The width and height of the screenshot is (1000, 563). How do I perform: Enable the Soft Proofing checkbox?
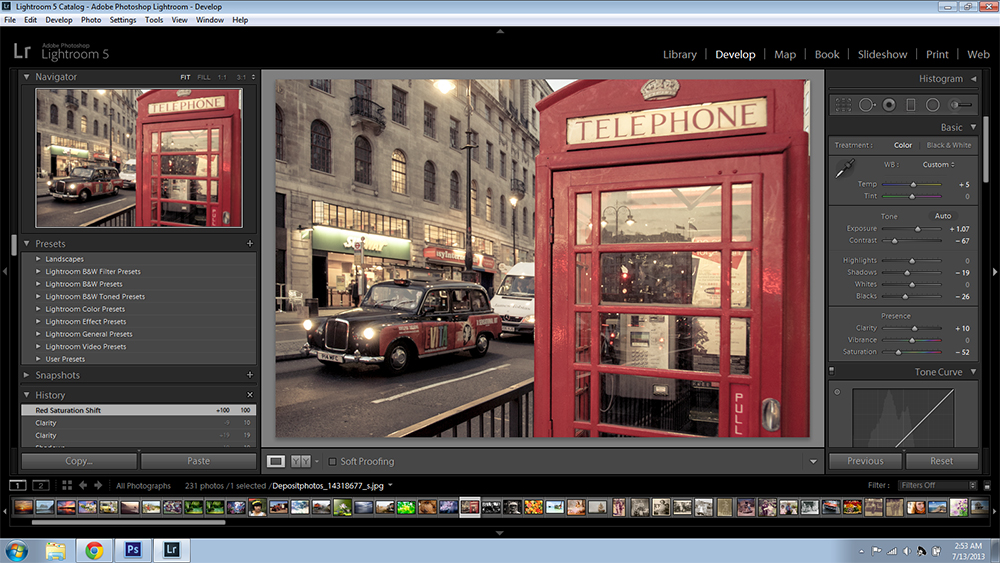pyautogui.click(x=333, y=461)
